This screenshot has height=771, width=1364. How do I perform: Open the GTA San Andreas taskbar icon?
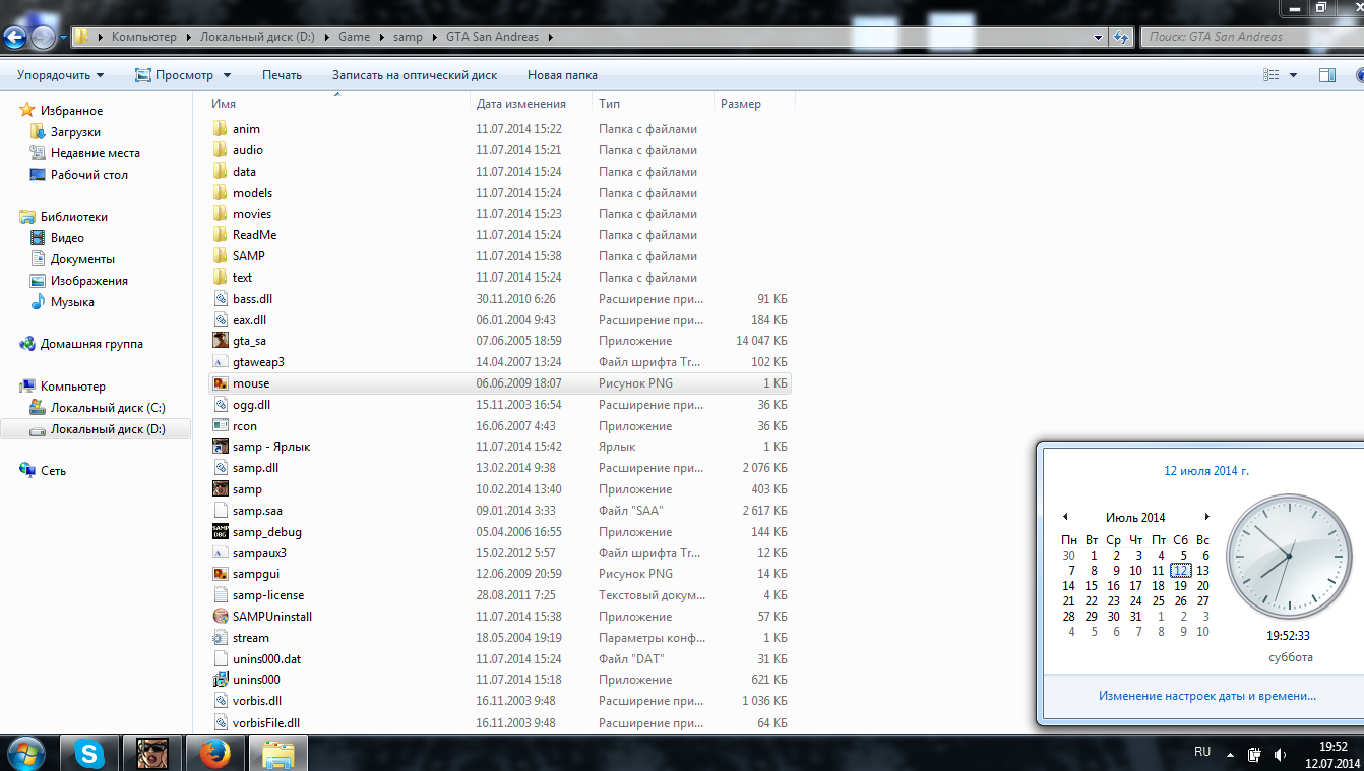click(x=152, y=753)
